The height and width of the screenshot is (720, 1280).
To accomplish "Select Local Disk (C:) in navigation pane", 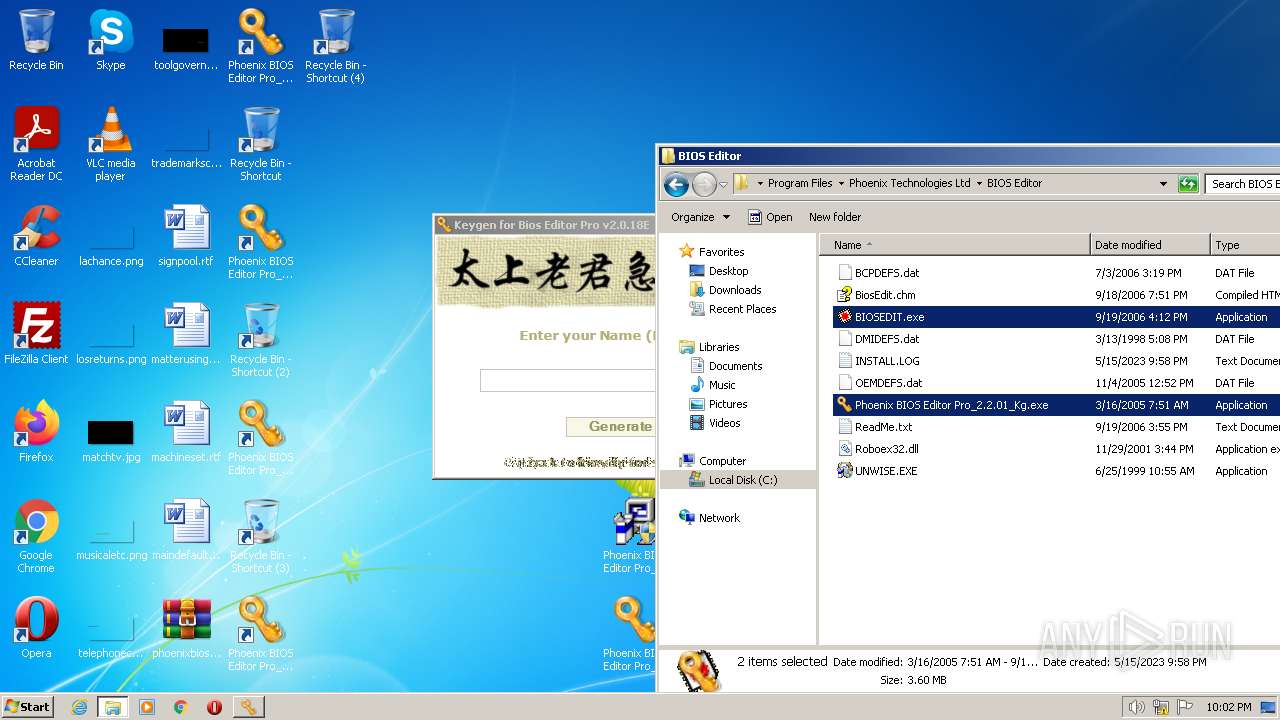I will [x=738, y=480].
